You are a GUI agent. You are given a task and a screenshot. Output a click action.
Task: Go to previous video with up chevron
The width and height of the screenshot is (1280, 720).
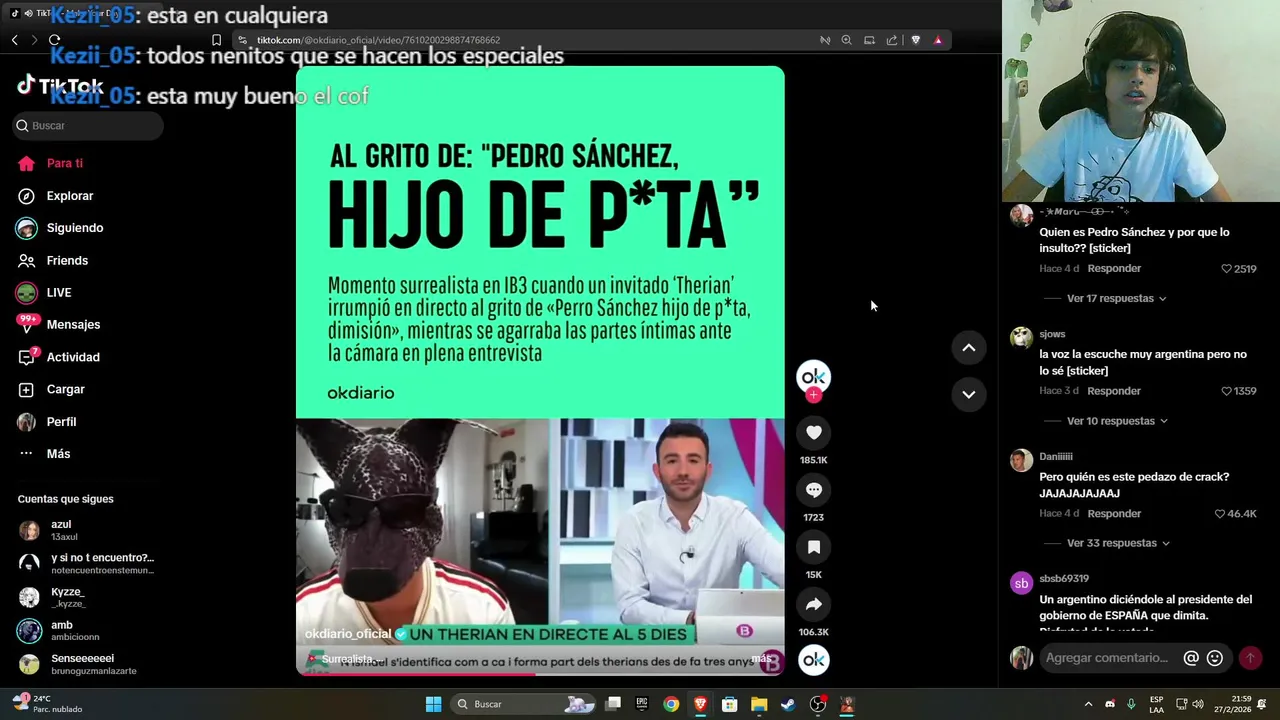point(968,348)
